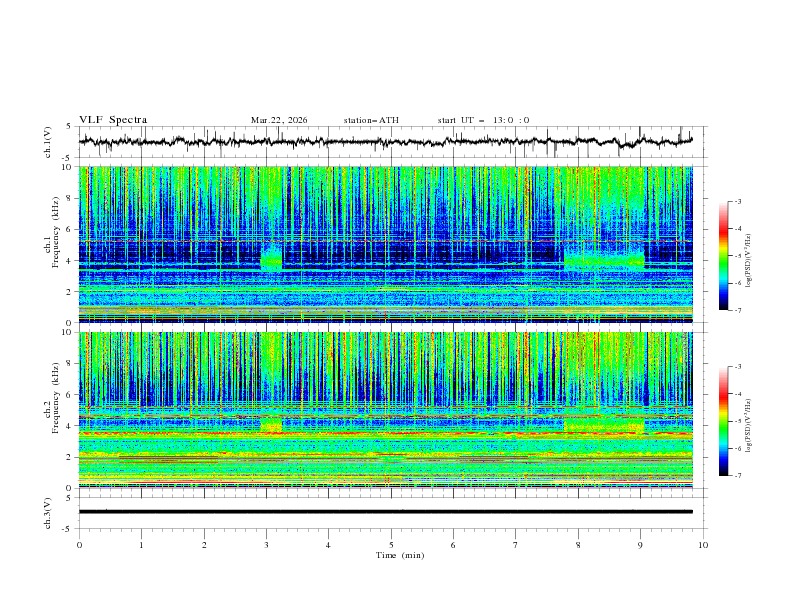This screenshot has width=792, height=612.
Task: Click time axis tick label "3"
Action: [x=266, y=545]
